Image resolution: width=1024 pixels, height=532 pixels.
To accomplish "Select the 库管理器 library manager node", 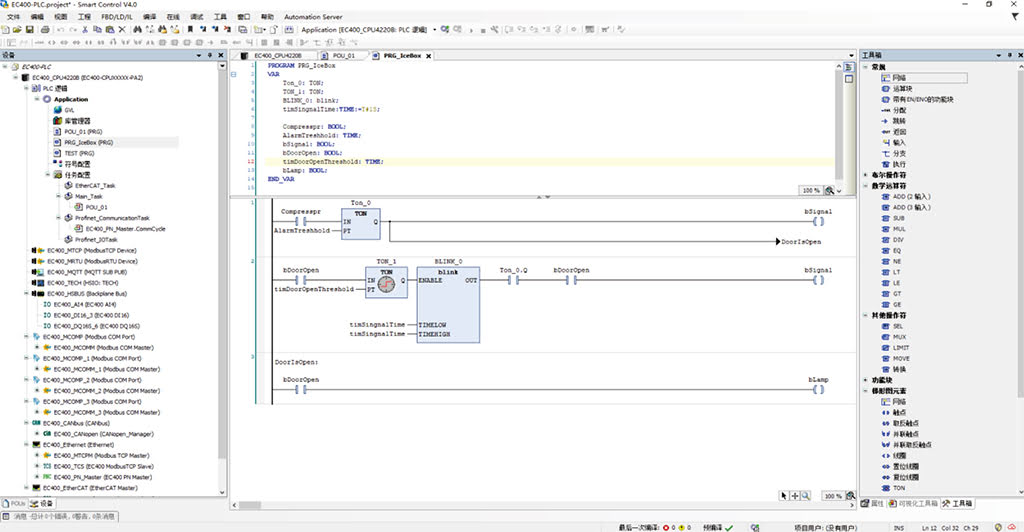I will (78, 120).
